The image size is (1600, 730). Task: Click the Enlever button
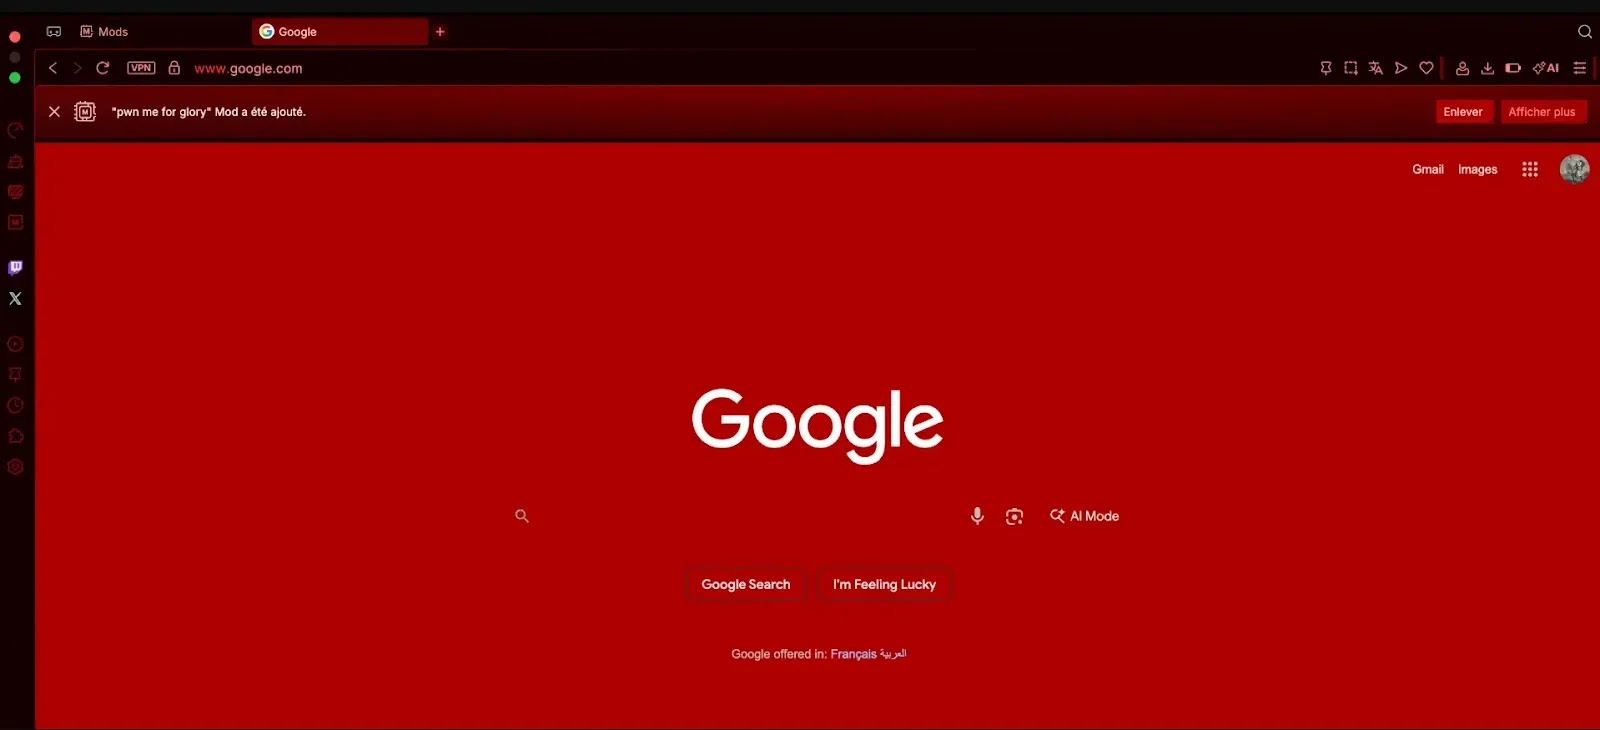coord(1464,112)
